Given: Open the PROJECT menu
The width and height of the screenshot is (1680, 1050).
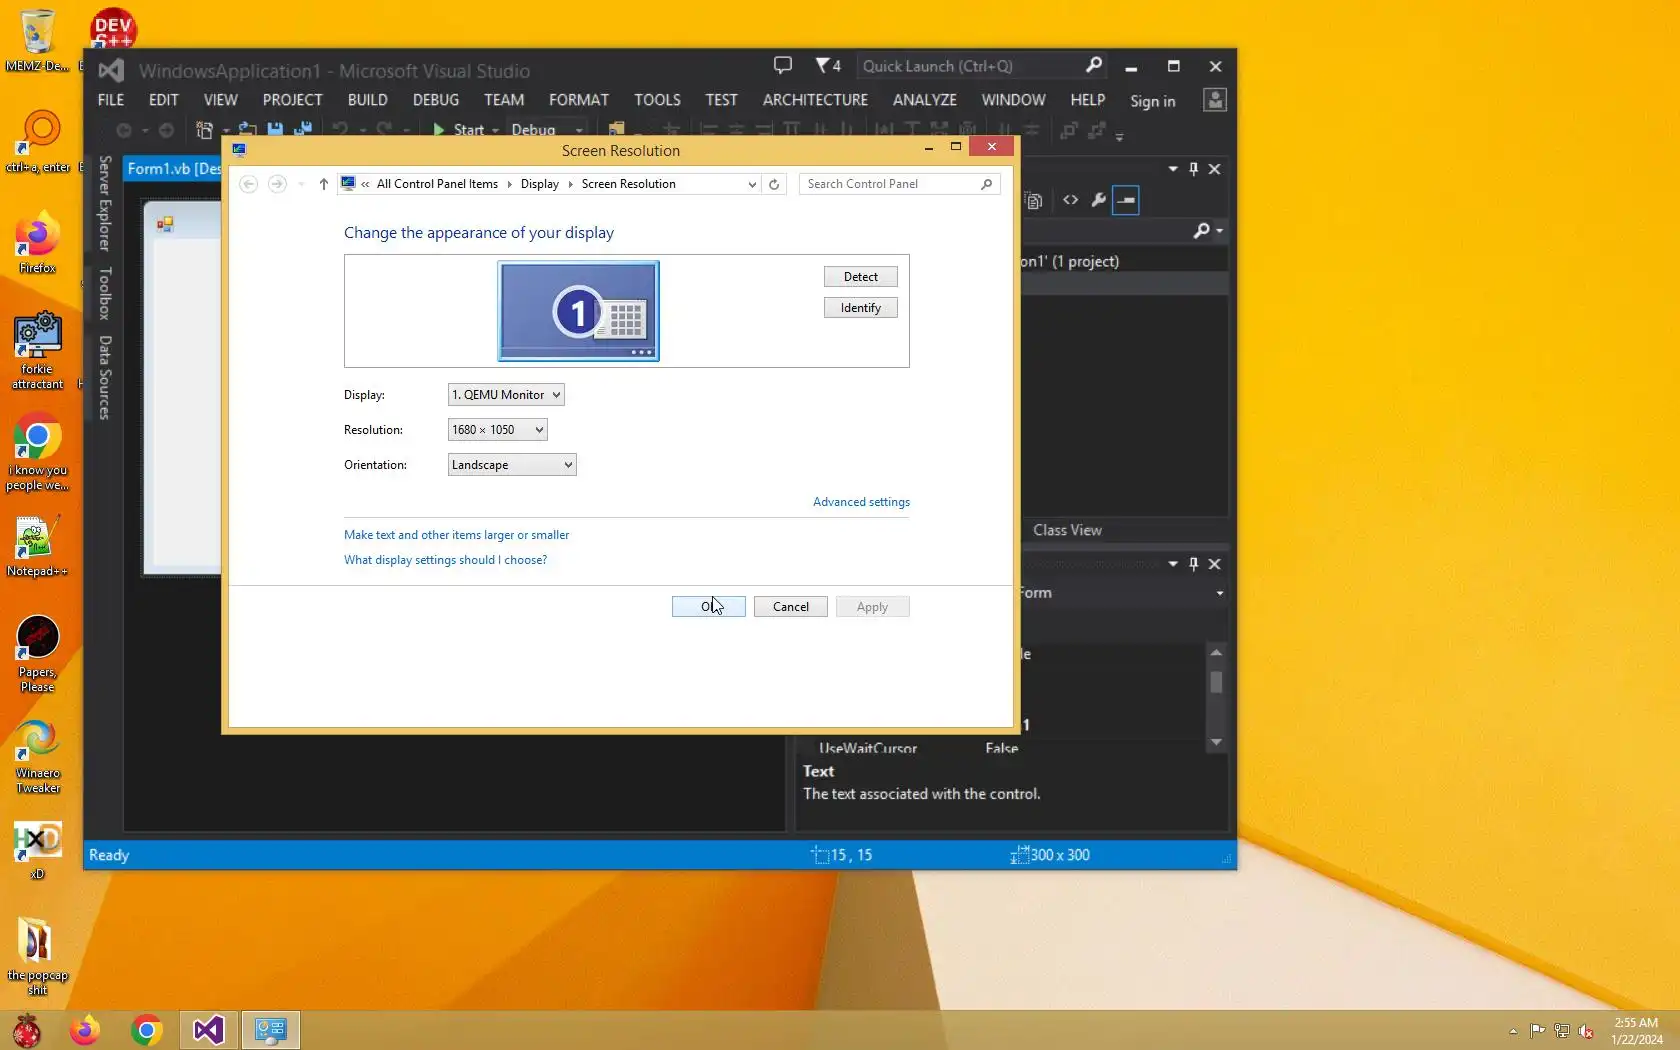Looking at the screenshot, I should (x=292, y=100).
